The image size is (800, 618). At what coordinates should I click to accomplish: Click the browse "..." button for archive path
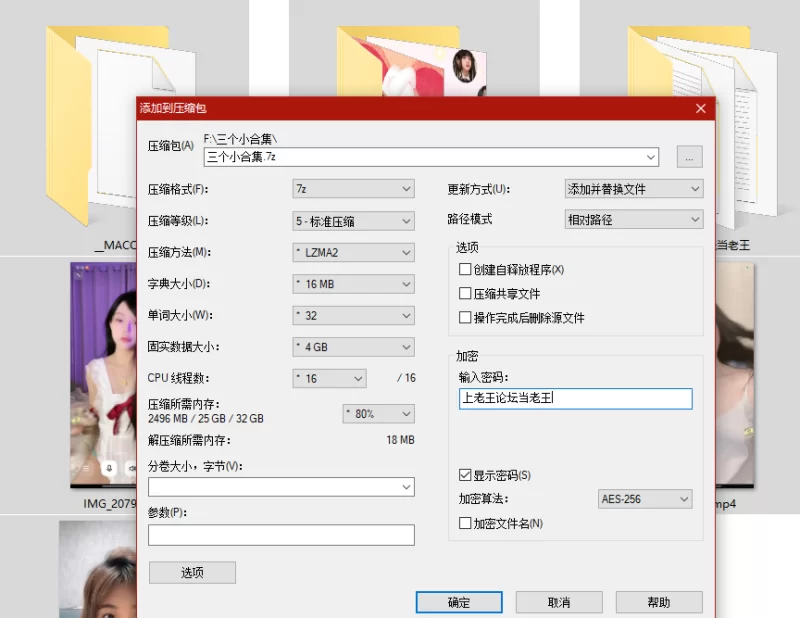(690, 157)
